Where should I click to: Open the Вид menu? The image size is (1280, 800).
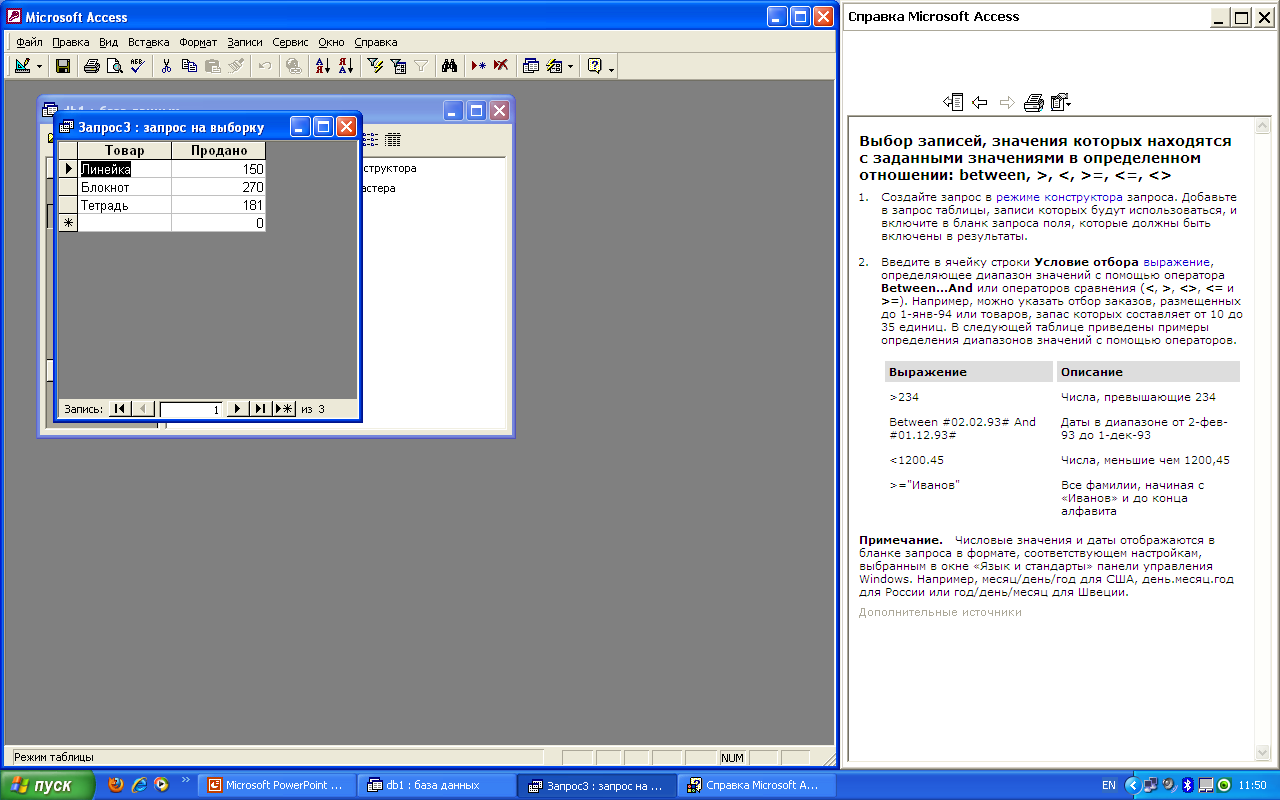coord(109,42)
